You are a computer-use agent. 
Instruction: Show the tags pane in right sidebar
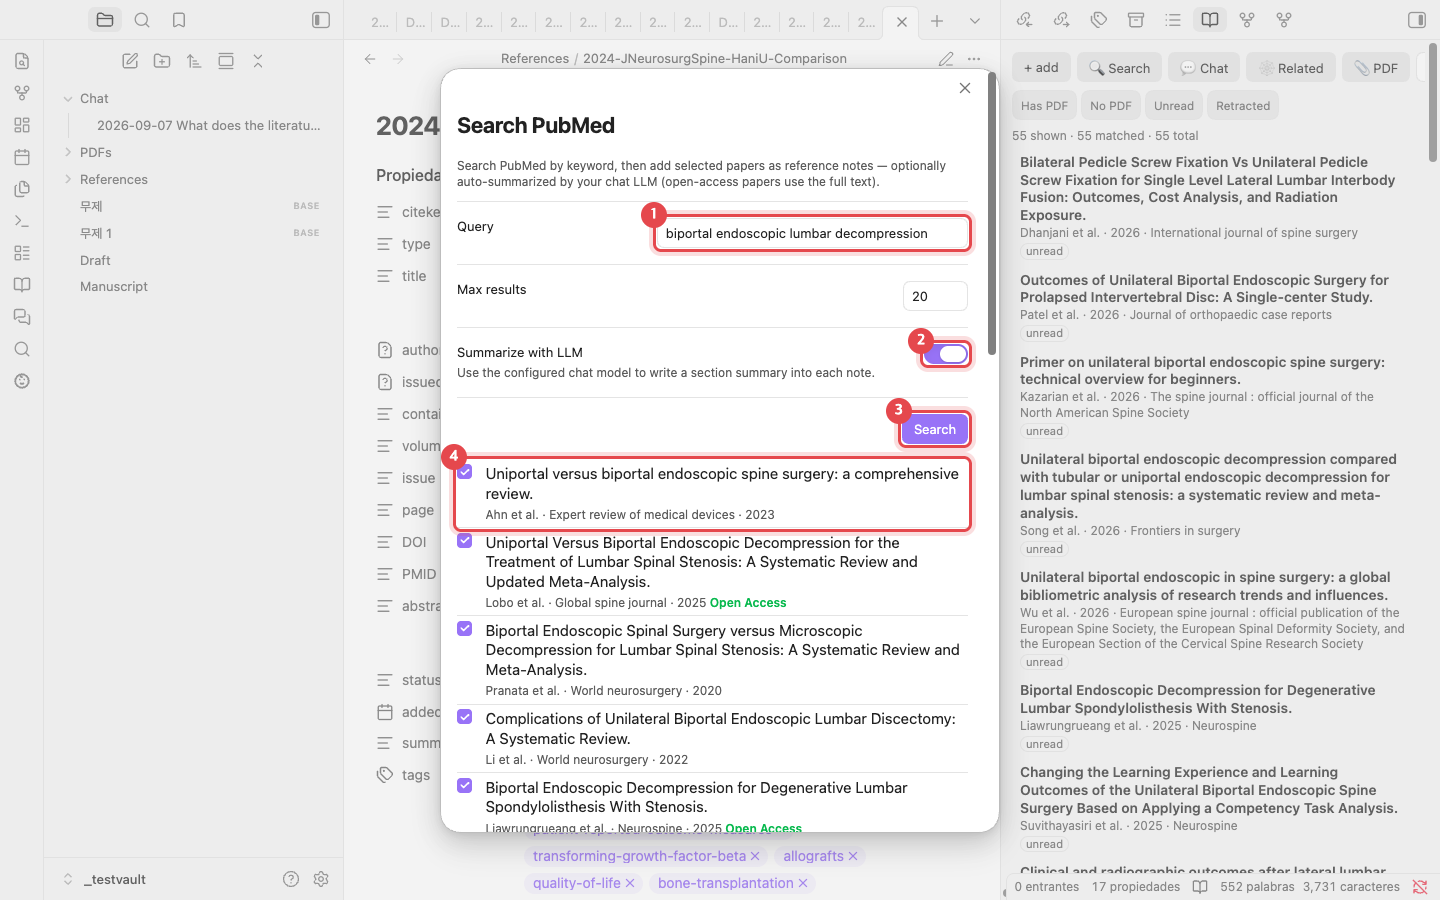(1099, 20)
